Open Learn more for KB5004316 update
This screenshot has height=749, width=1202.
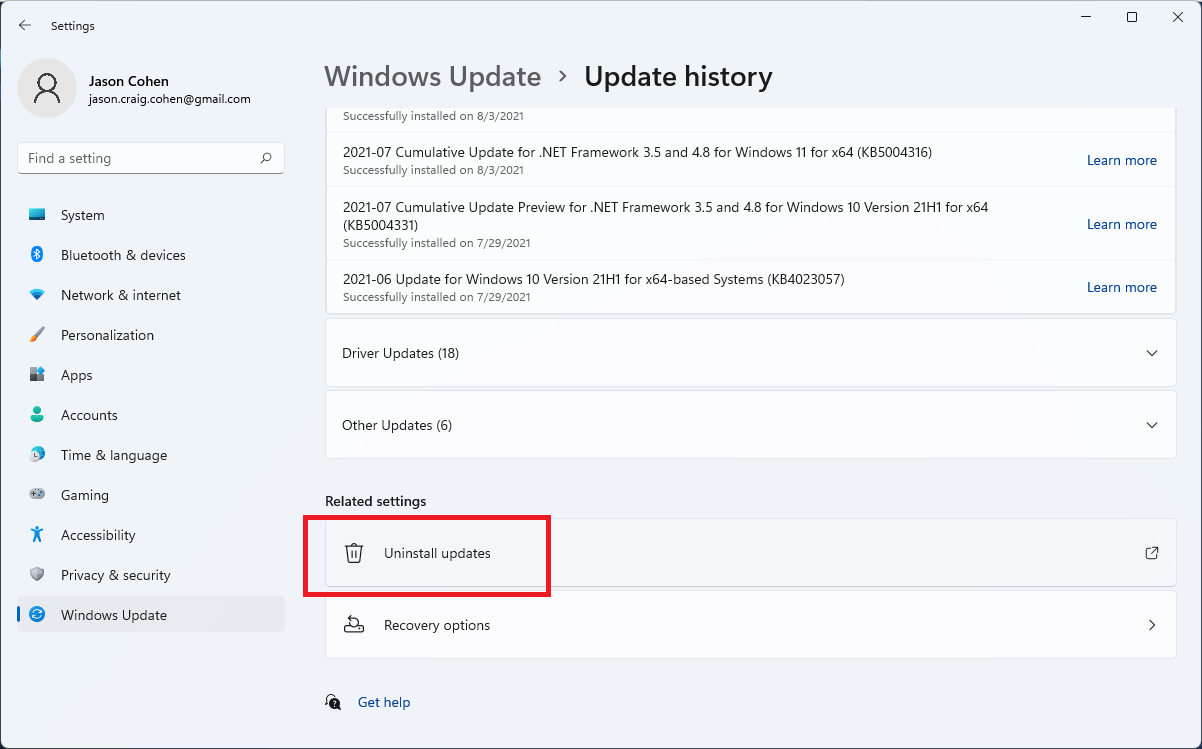tap(1121, 160)
